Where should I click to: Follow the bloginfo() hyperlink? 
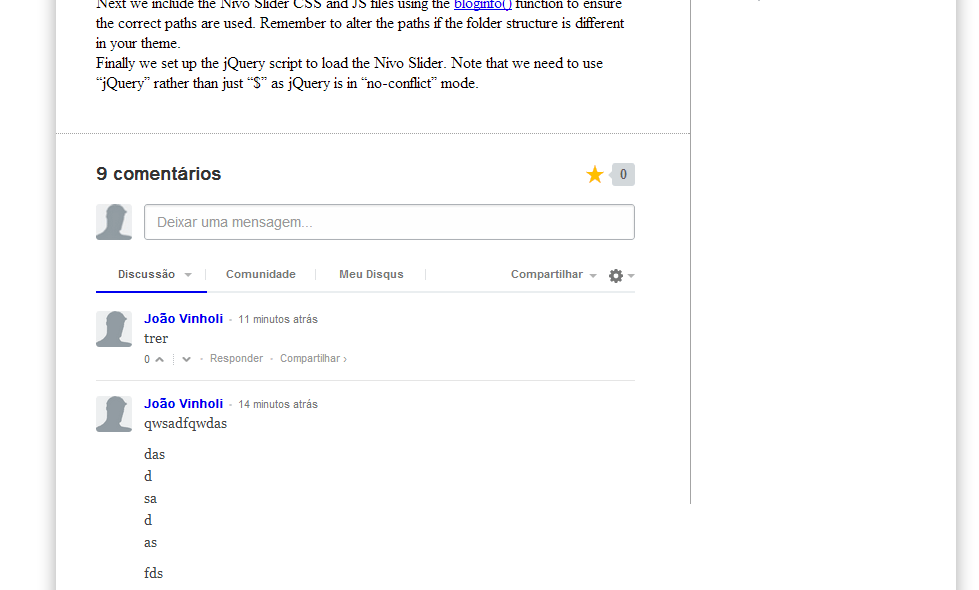click(x=481, y=6)
